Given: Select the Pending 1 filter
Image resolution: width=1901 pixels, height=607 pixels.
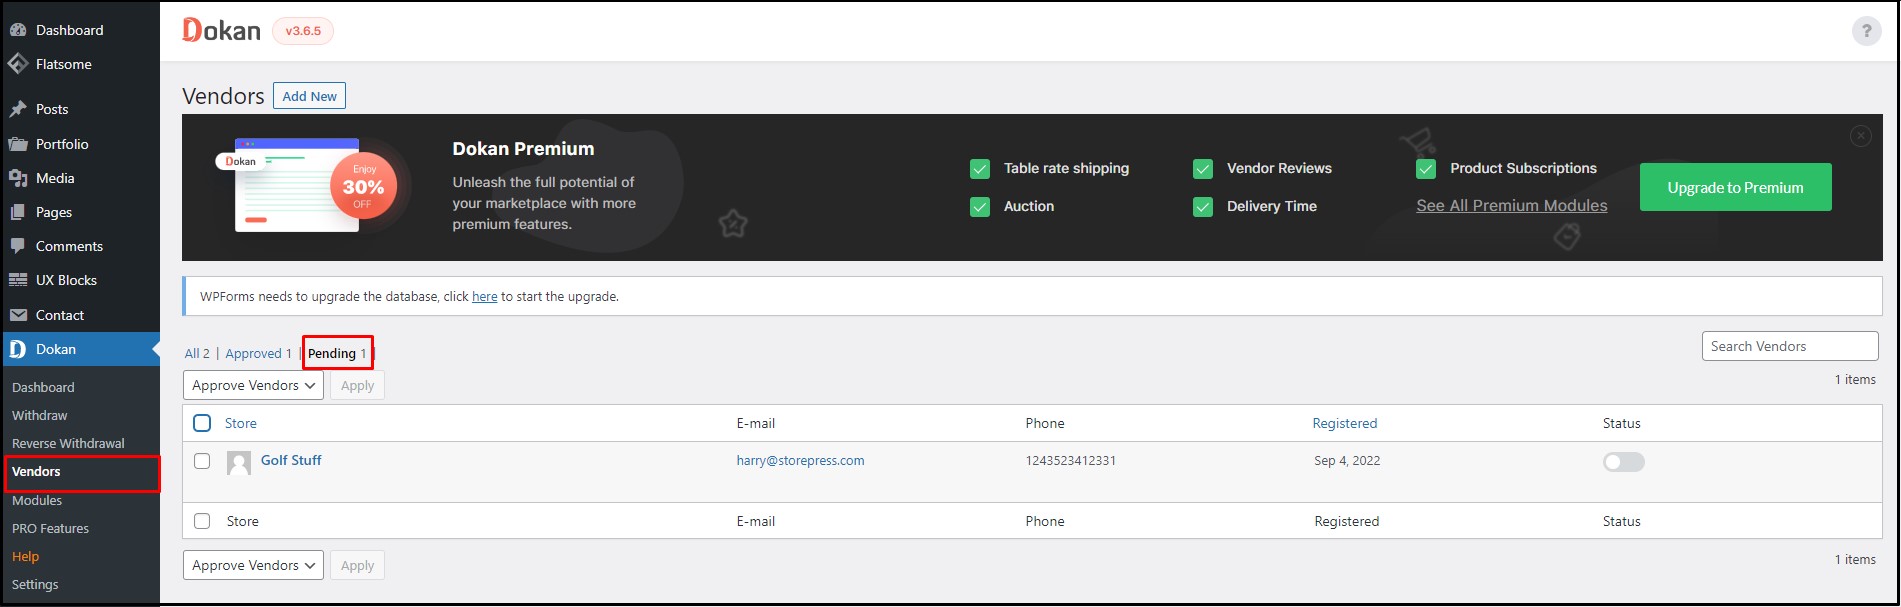Looking at the screenshot, I should [337, 354].
